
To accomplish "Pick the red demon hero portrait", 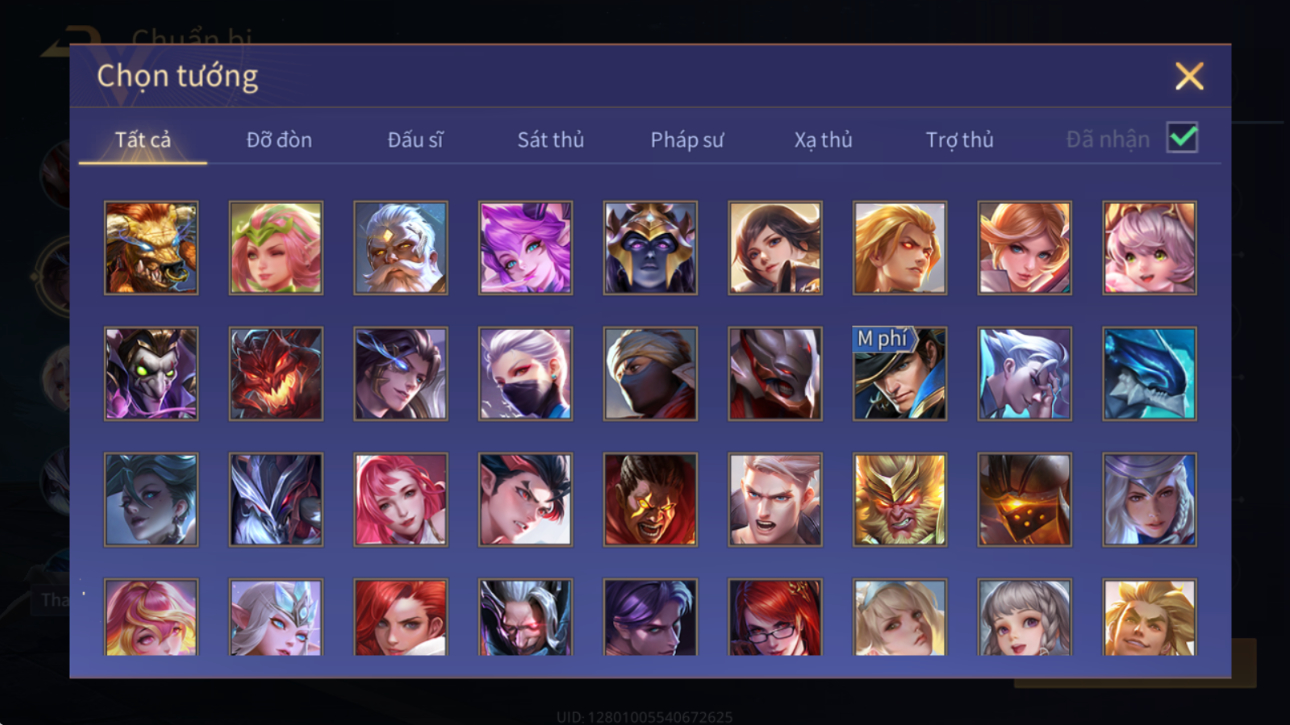I will click(x=275, y=374).
